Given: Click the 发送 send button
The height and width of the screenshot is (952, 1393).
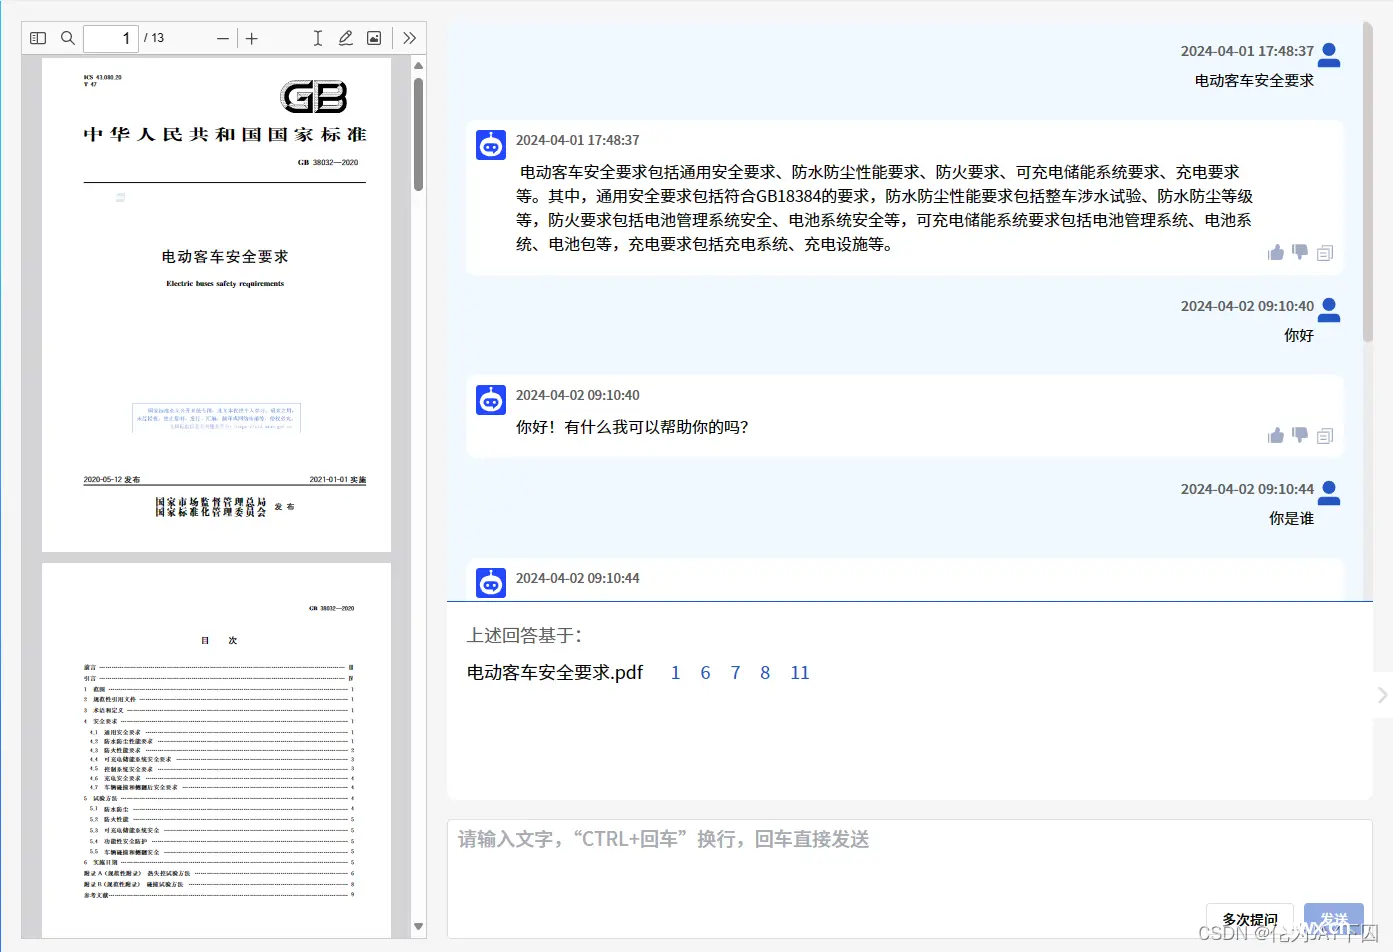Looking at the screenshot, I should click(x=1334, y=919).
